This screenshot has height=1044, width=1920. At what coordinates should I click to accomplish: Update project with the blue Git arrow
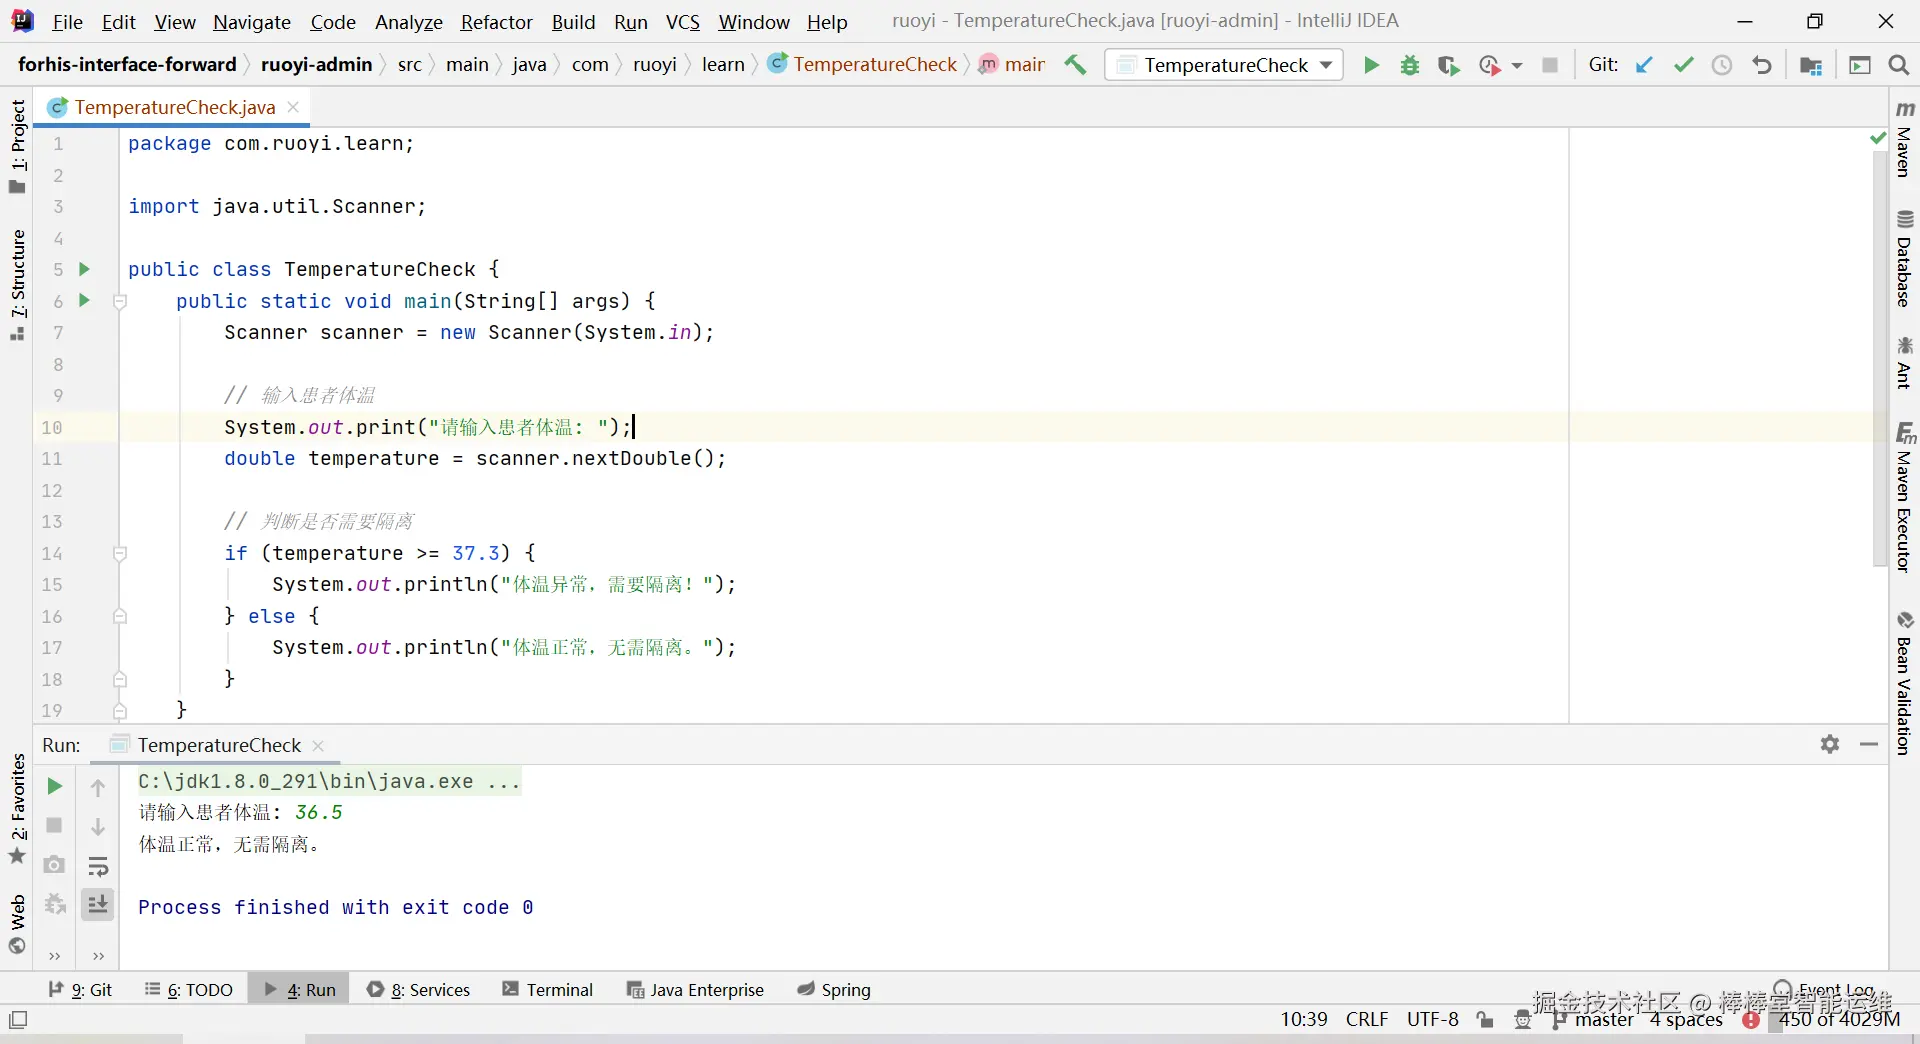1644,65
